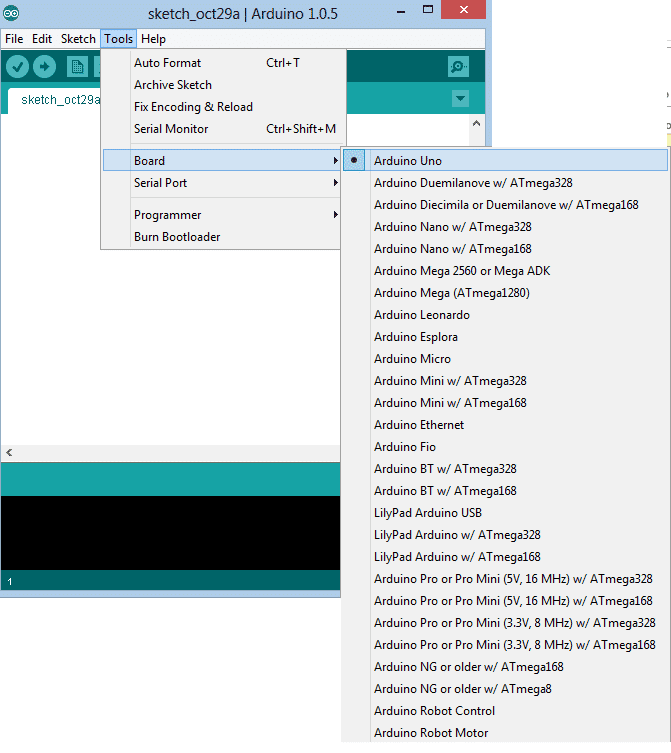
Task: Click editor vertical scrollbar up arrow
Action: click(476, 123)
